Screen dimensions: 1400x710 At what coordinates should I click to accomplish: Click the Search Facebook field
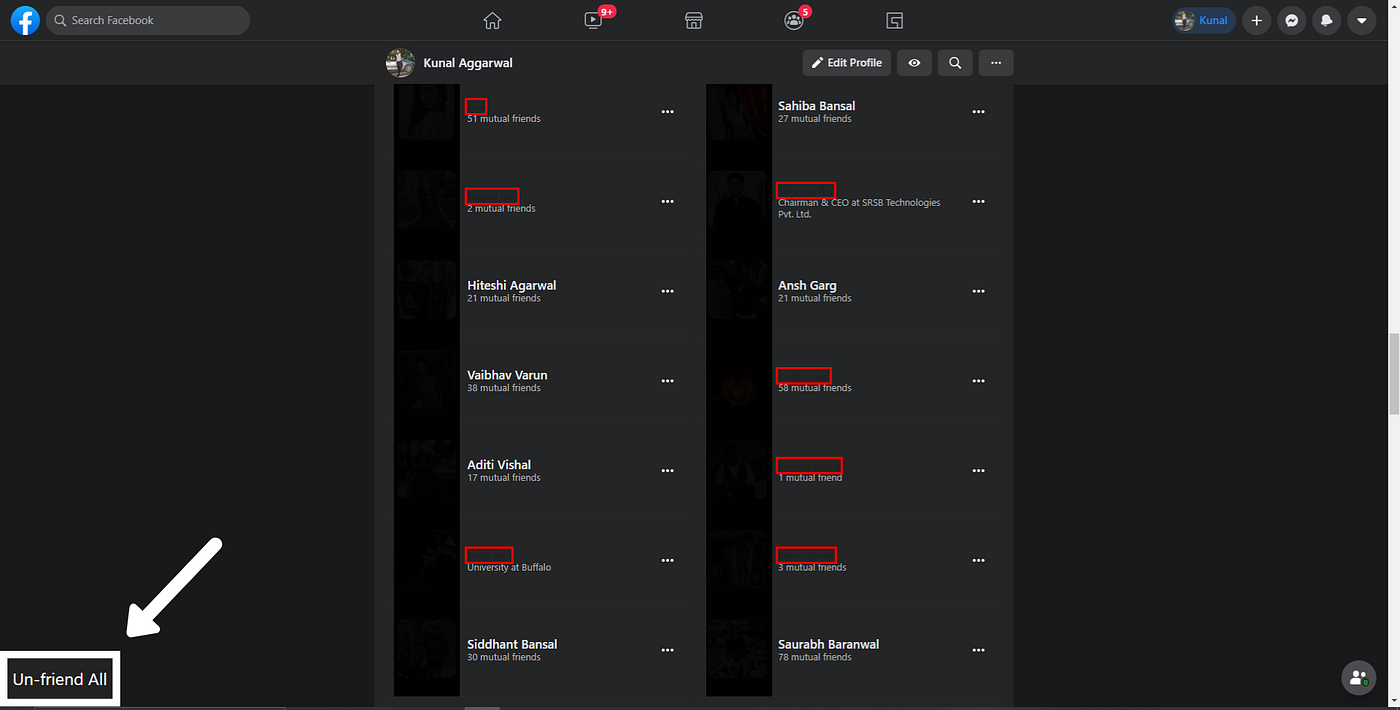point(148,20)
